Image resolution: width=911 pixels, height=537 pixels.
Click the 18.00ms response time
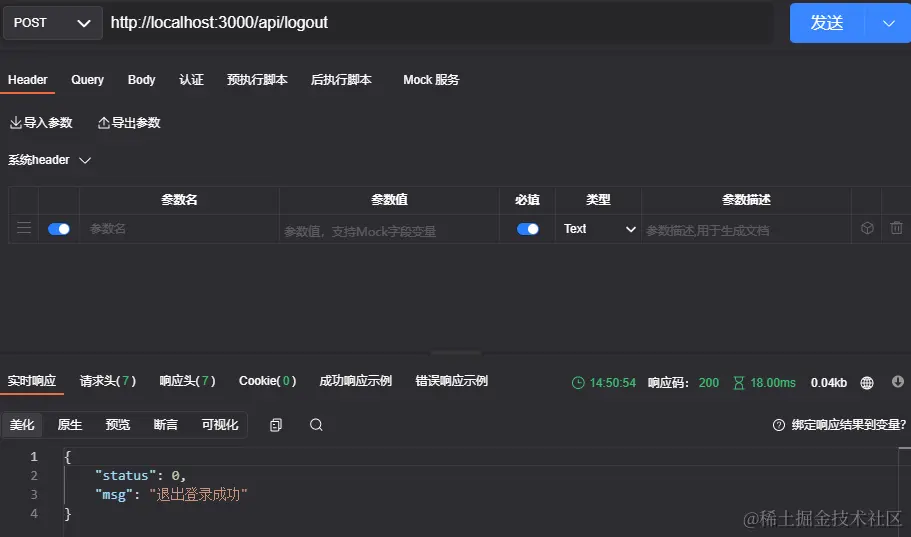773,382
